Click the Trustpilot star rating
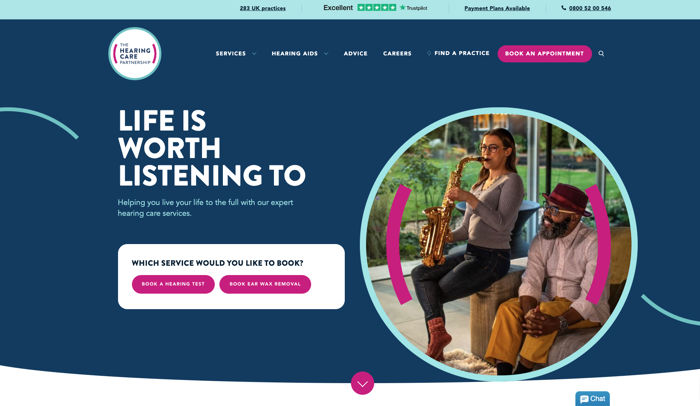The height and width of the screenshot is (406, 700). (x=377, y=8)
